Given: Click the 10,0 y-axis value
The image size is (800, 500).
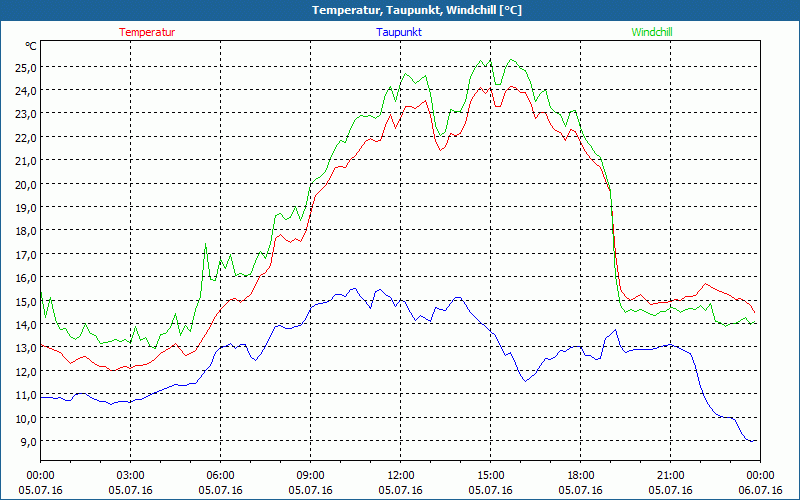Looking at the screenshot, I should 26,419.
